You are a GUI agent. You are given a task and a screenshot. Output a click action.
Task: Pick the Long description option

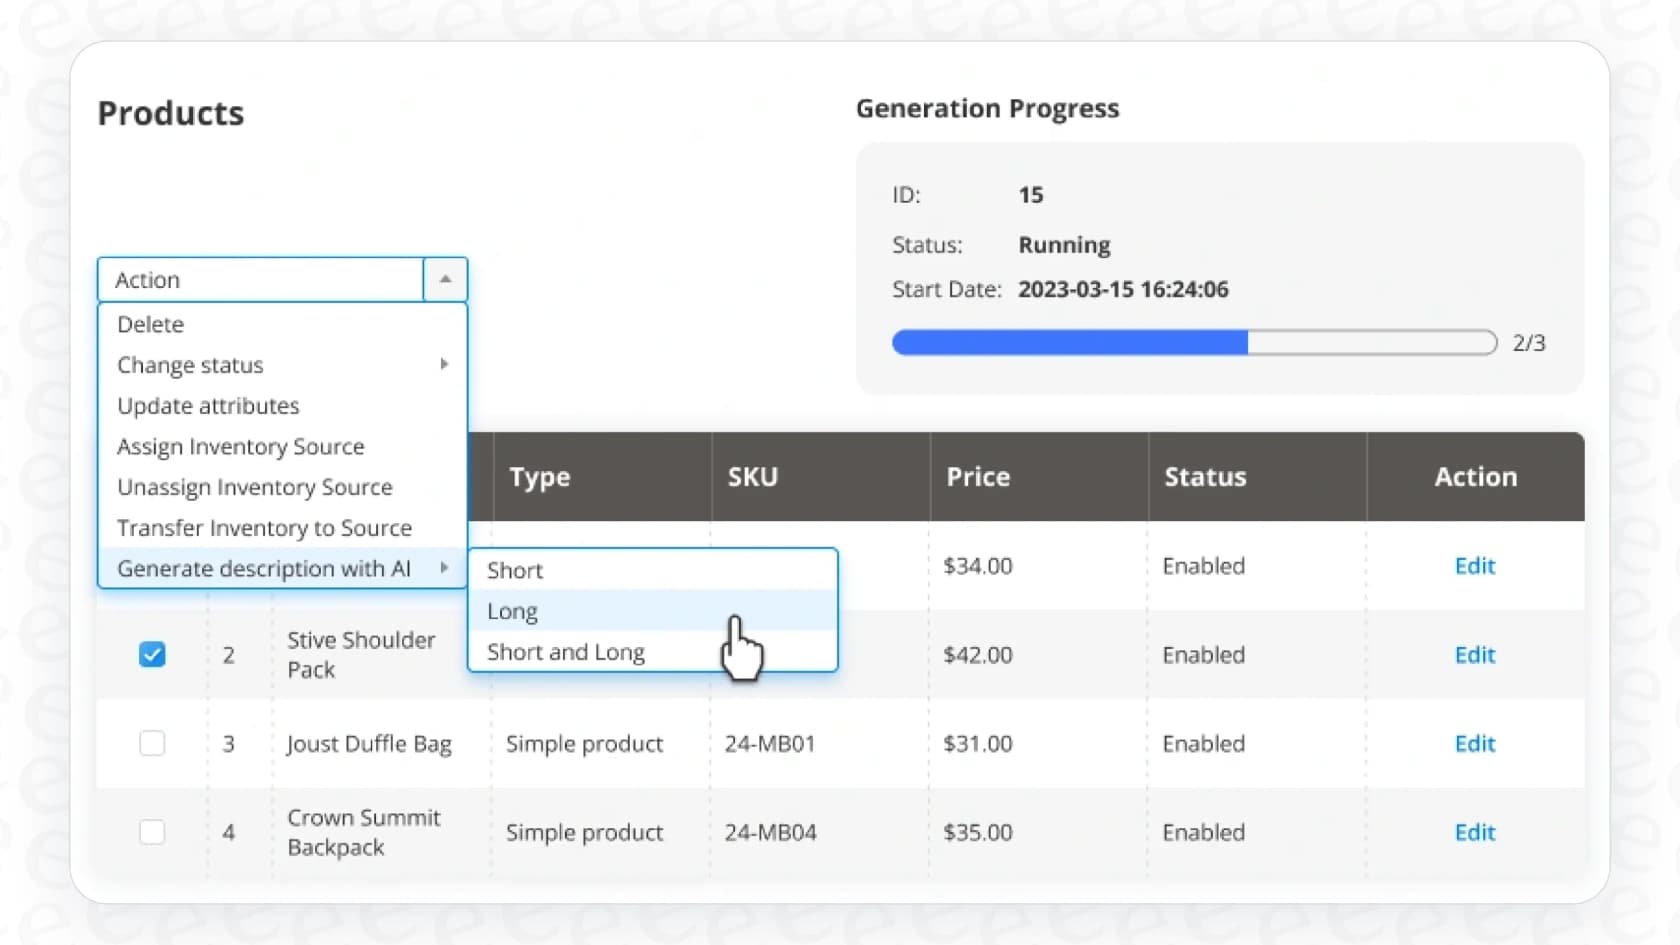coord(652,611)
